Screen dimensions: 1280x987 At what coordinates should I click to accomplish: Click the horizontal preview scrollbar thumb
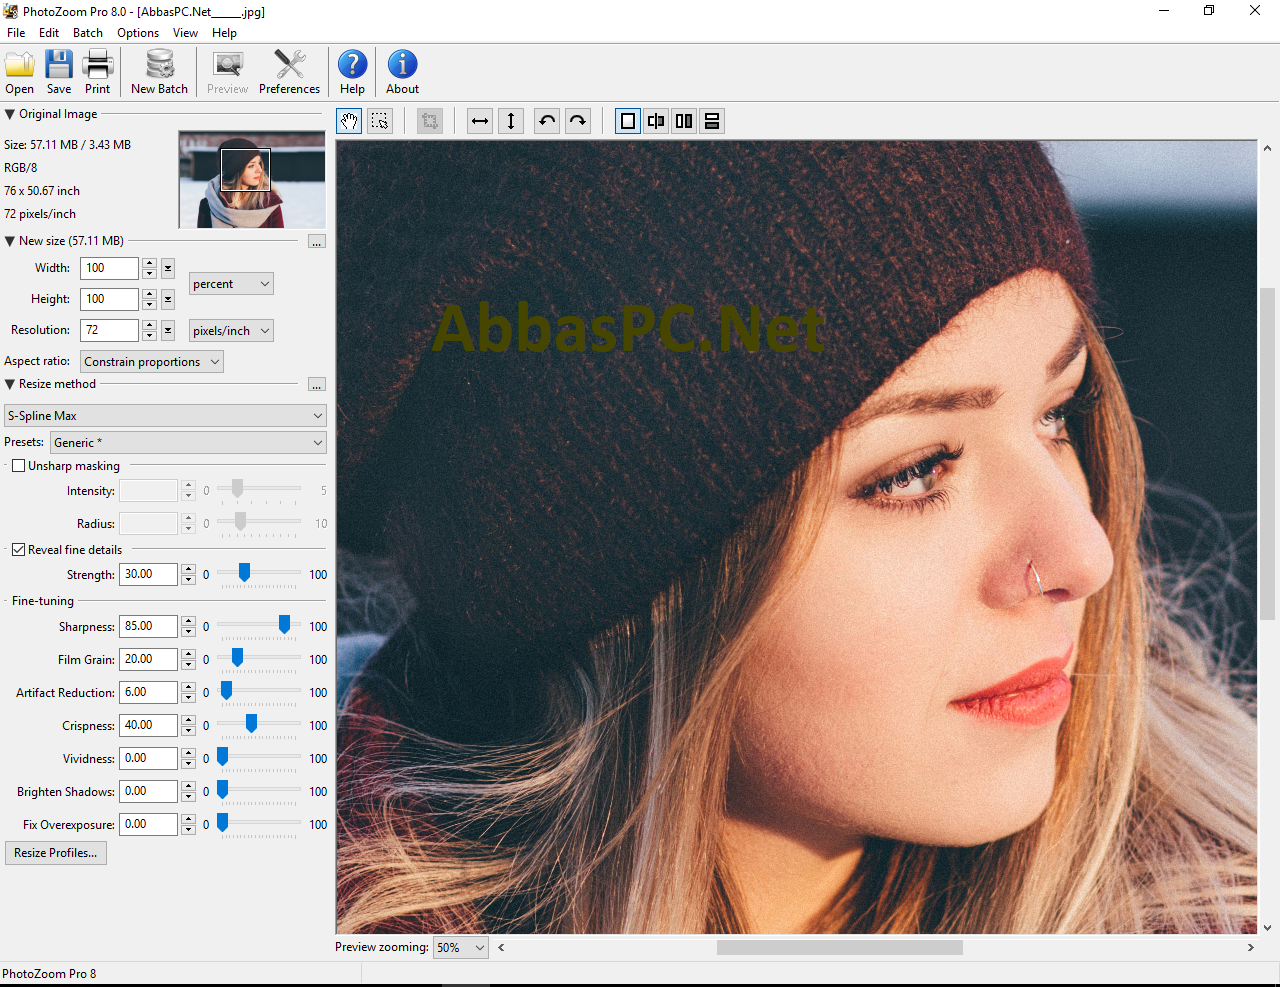839,947
